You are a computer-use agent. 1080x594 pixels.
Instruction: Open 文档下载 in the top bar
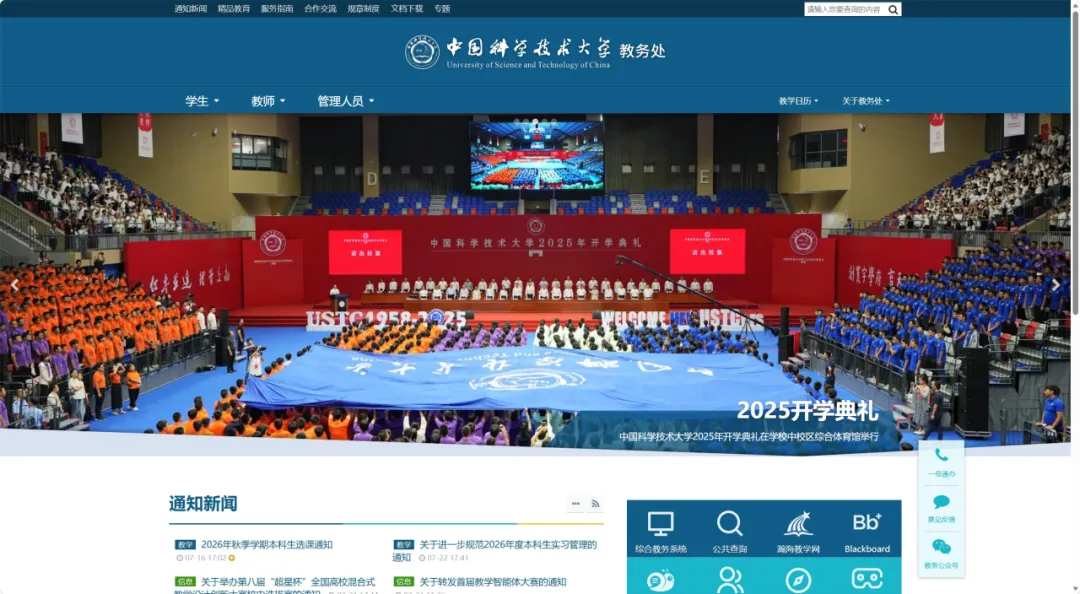tap(406, 9)
